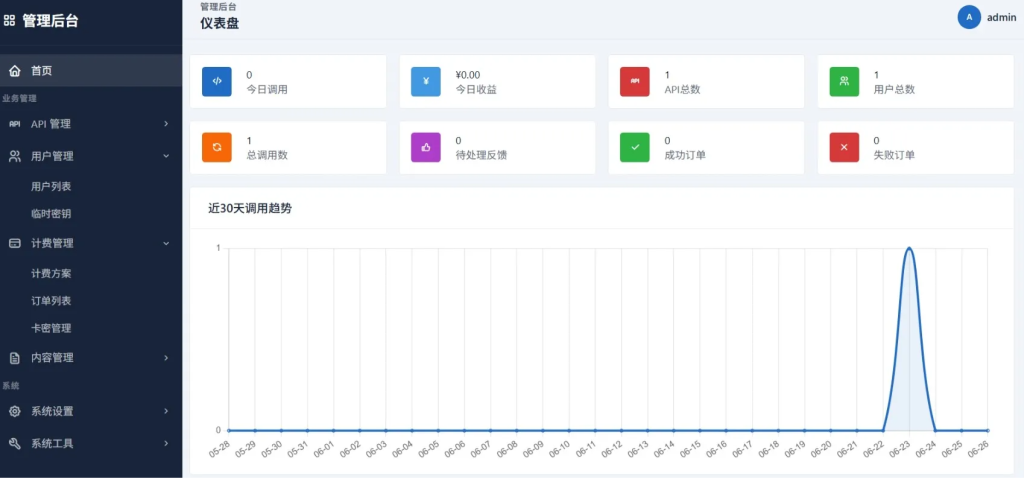Viewport: 1024px width, 479px height.
Task: Click the document icon beside 内容管理
Action: [14, 358]
